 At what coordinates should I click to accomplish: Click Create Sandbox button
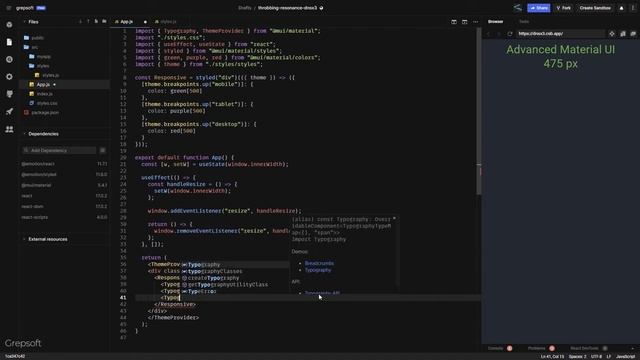[595, 8]
